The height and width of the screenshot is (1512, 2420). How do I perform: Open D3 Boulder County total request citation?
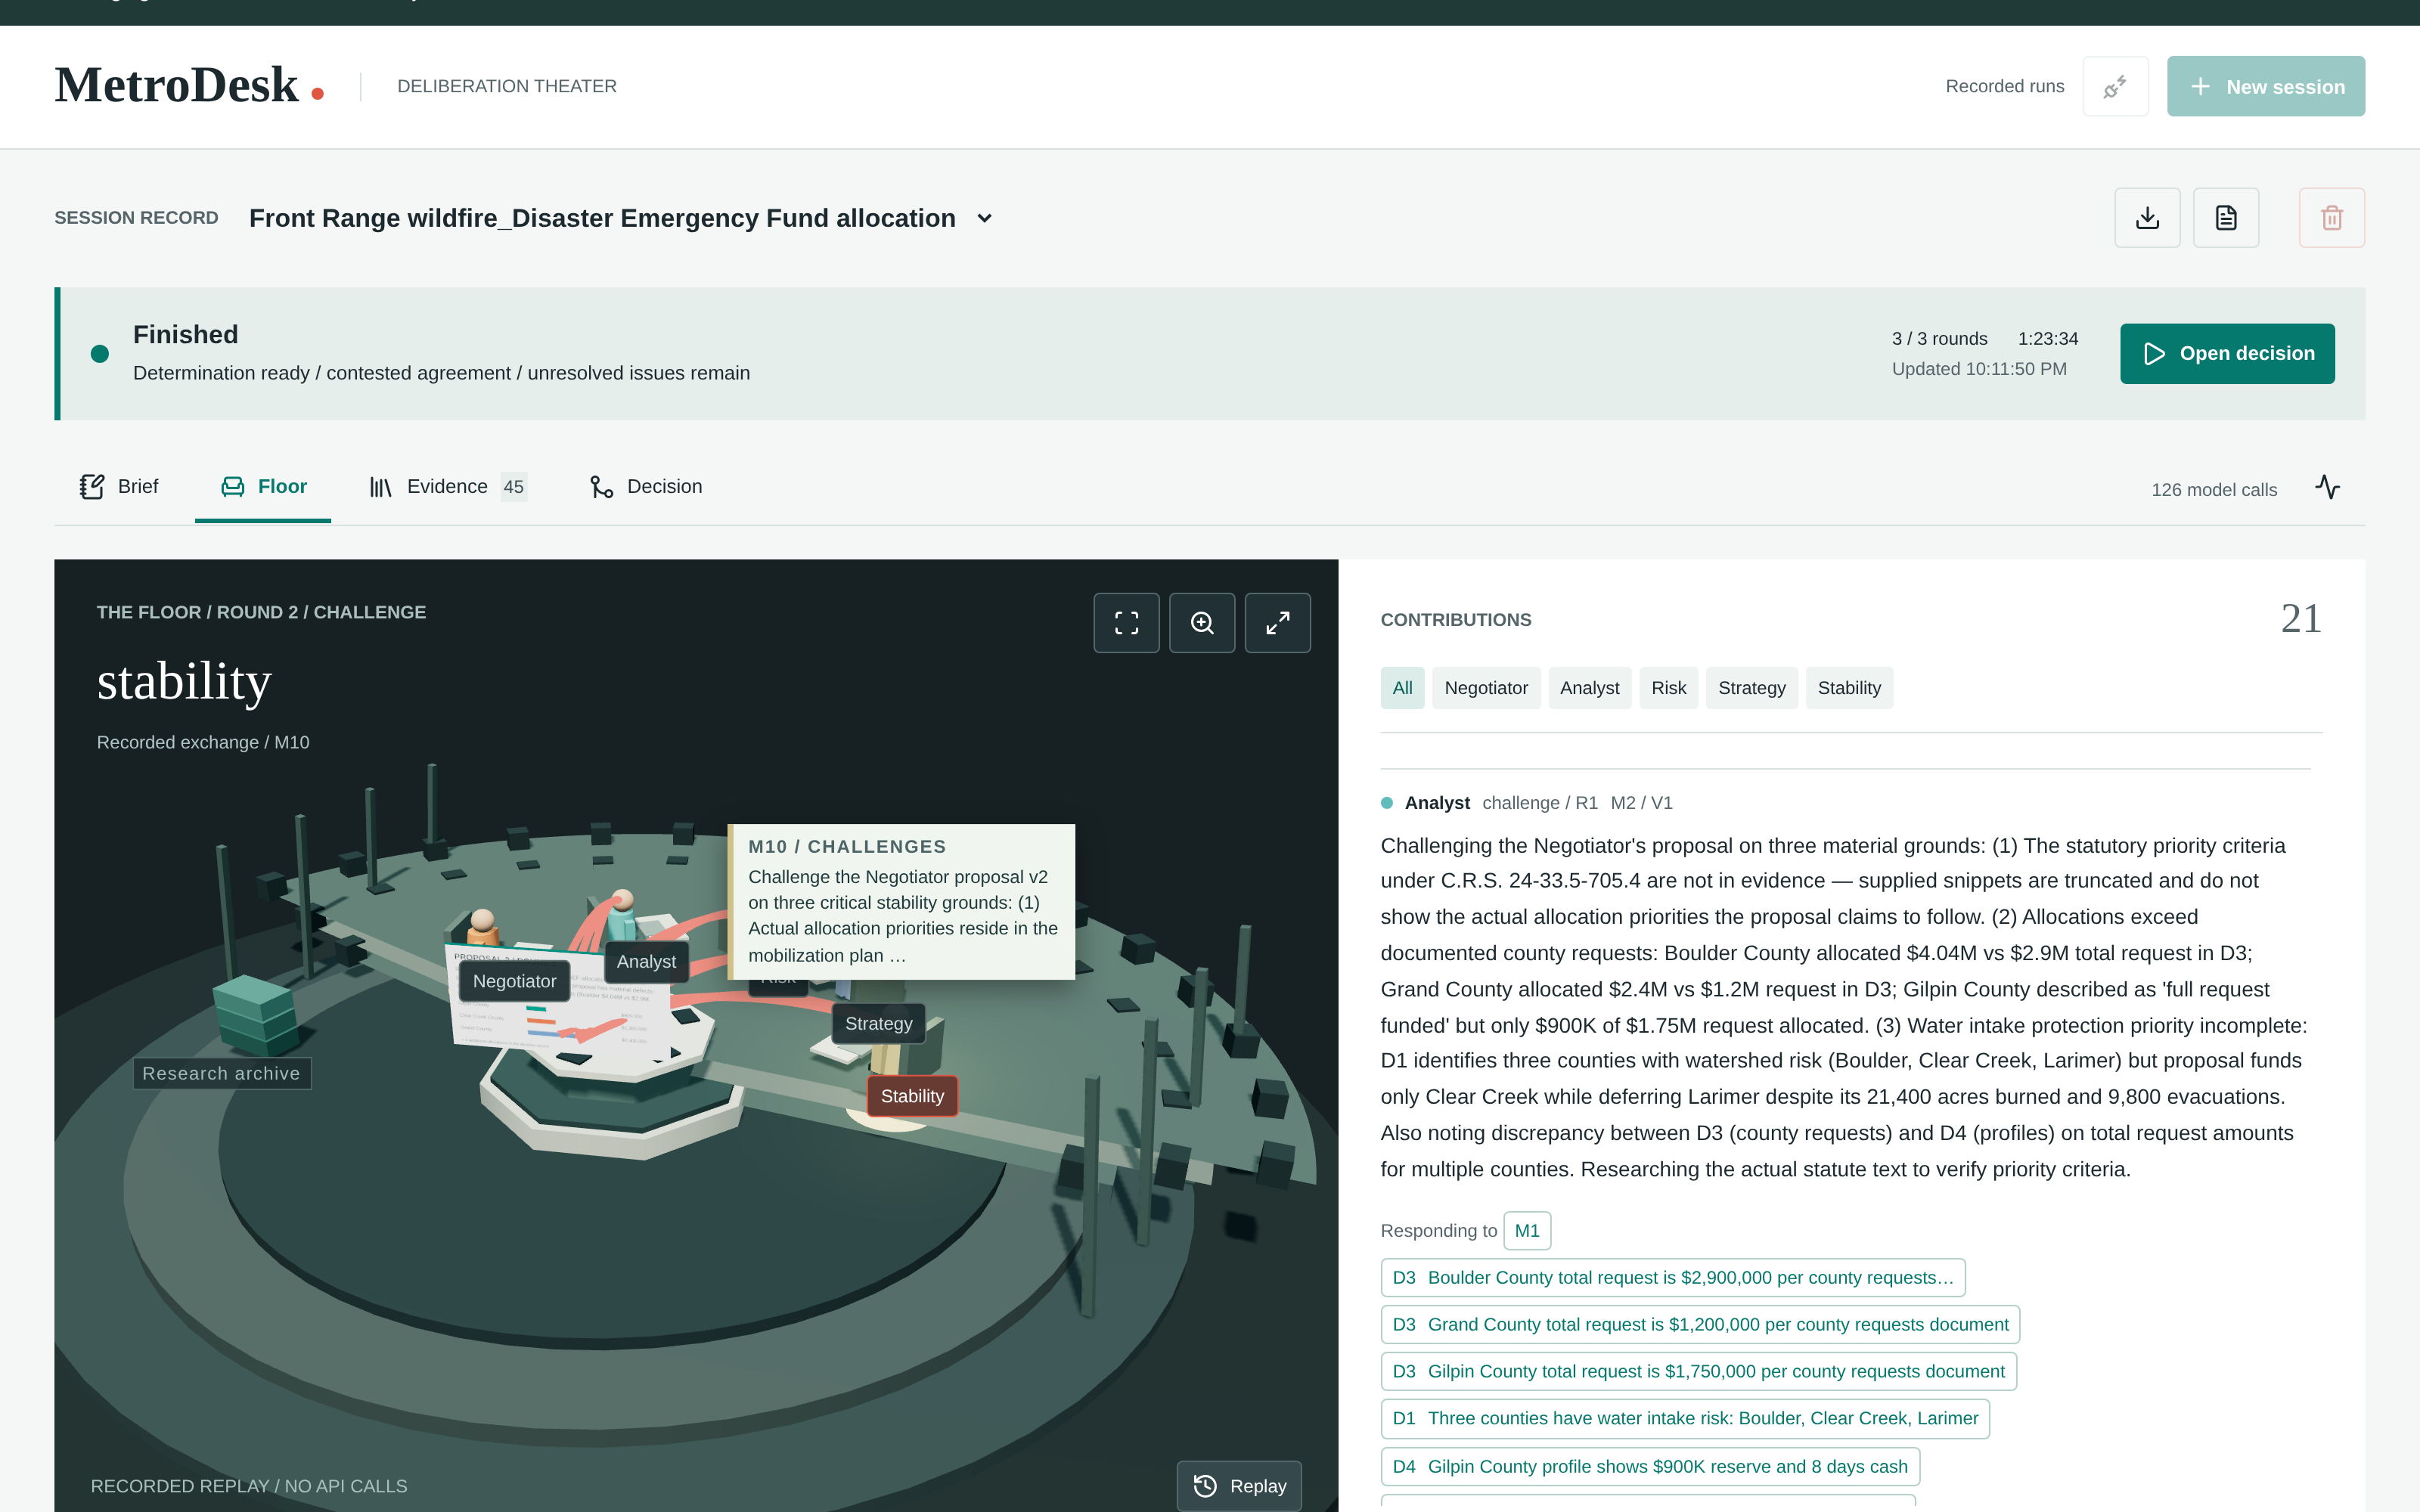click(1673, 1278)
